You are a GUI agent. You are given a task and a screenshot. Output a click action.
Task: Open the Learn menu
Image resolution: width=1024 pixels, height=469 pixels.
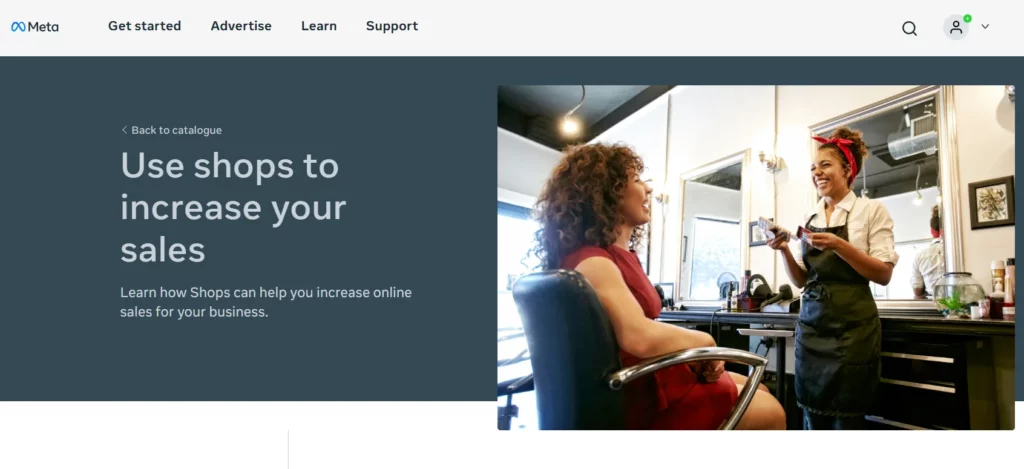click(x=319, y=26)
